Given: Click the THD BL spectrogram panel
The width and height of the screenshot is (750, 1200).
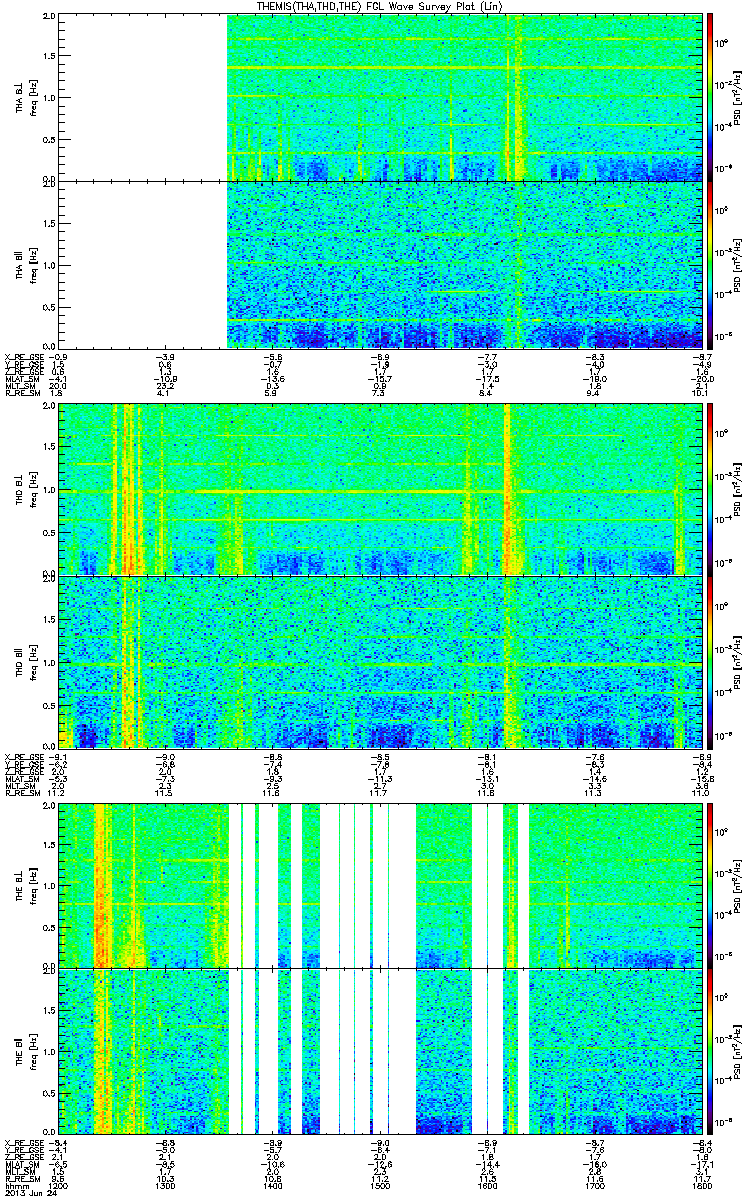Looking at the screenshot, I should coord(380,490).
